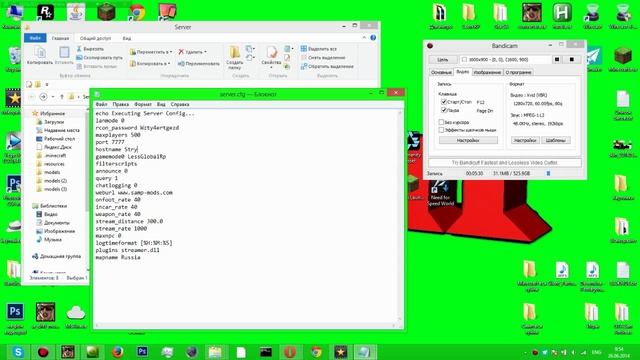Click Paste icon in Explorer ribbon
The width and height of the screenshot is (640, 360).
pos(64,53)
